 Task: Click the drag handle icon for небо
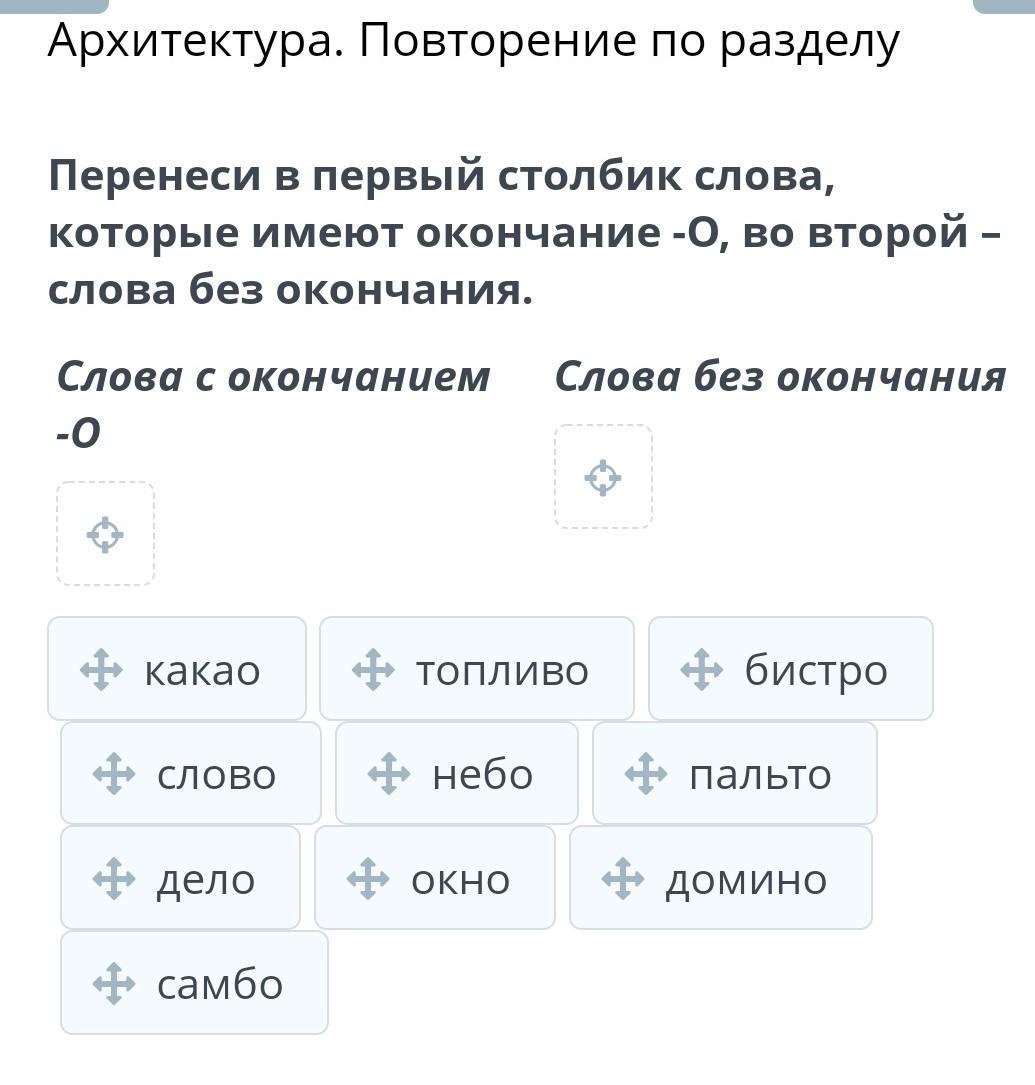pos(389,774)
